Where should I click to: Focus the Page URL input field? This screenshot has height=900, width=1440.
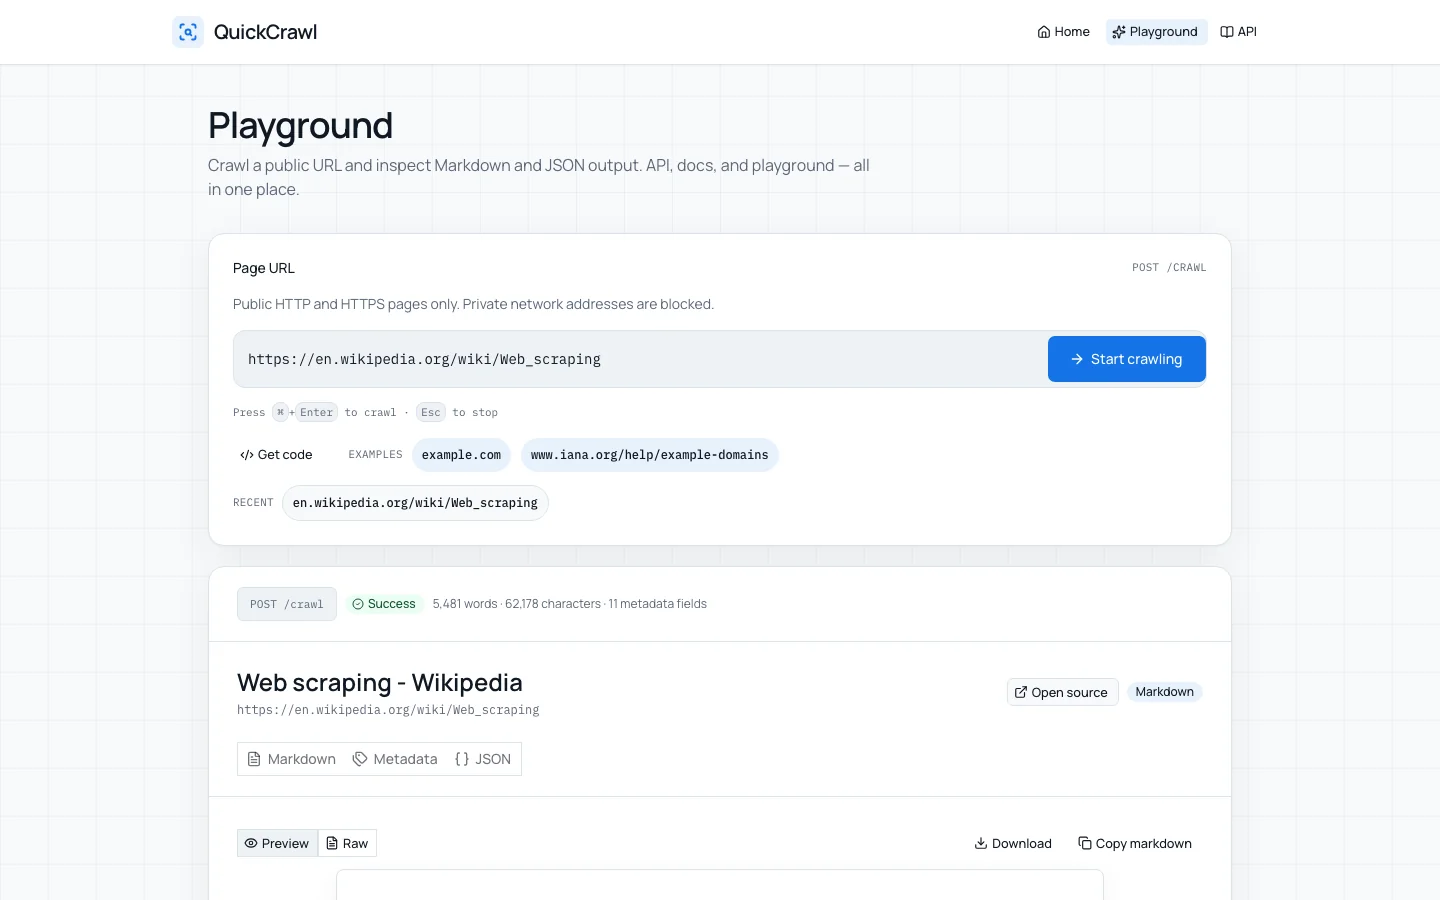point(640,359)
